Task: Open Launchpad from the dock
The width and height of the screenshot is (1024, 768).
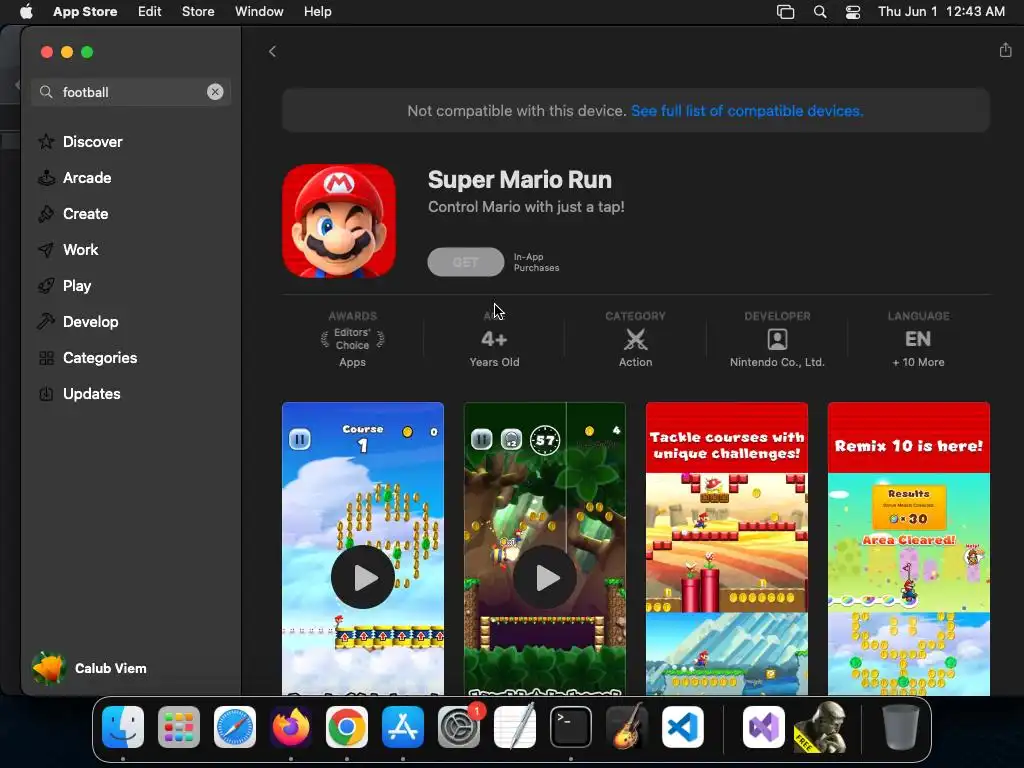Action: tap(179, 727)
